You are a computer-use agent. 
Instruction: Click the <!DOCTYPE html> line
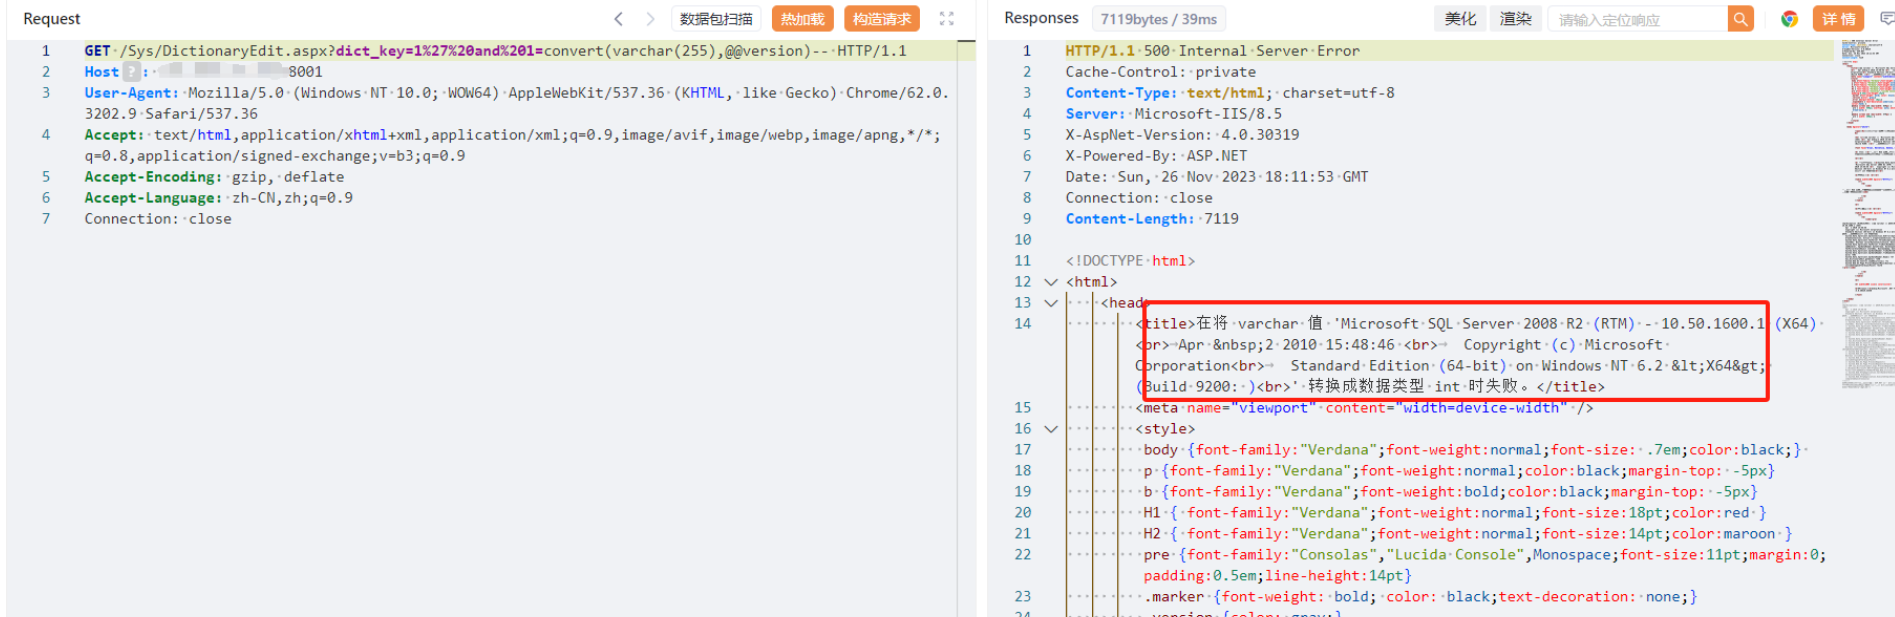(1130, 261)
